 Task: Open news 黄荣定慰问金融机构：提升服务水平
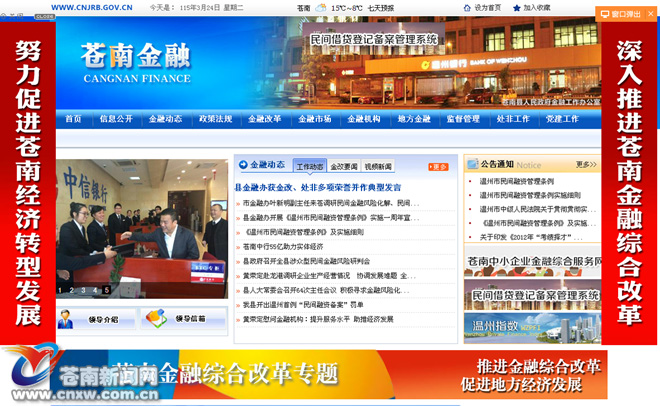(x=318, y=319)
